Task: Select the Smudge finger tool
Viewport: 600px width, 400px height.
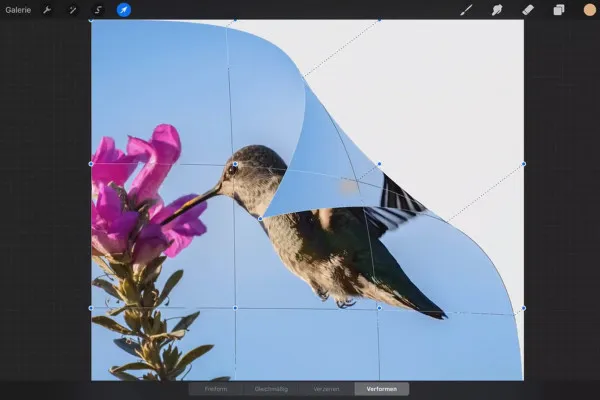Action: pyautogui.click(x=497, y=10)
